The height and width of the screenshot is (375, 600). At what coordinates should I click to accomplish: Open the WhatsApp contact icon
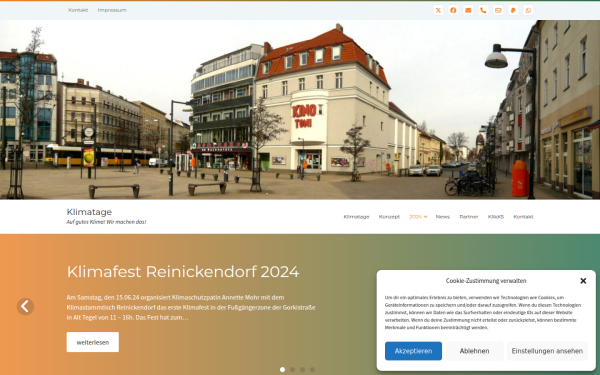(528, 10)
